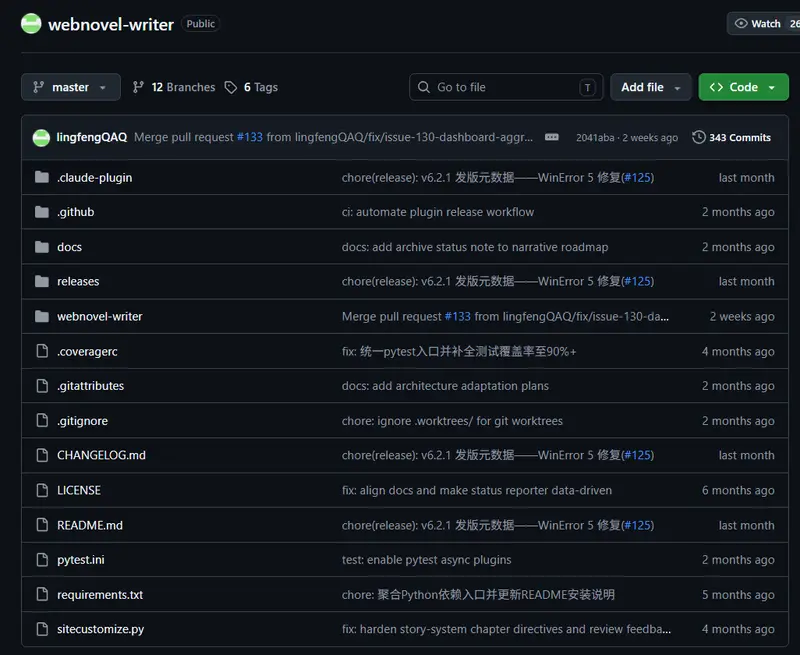
Task: Click the branch icon beside 12 Branches
Action: [x=138, y=87]
